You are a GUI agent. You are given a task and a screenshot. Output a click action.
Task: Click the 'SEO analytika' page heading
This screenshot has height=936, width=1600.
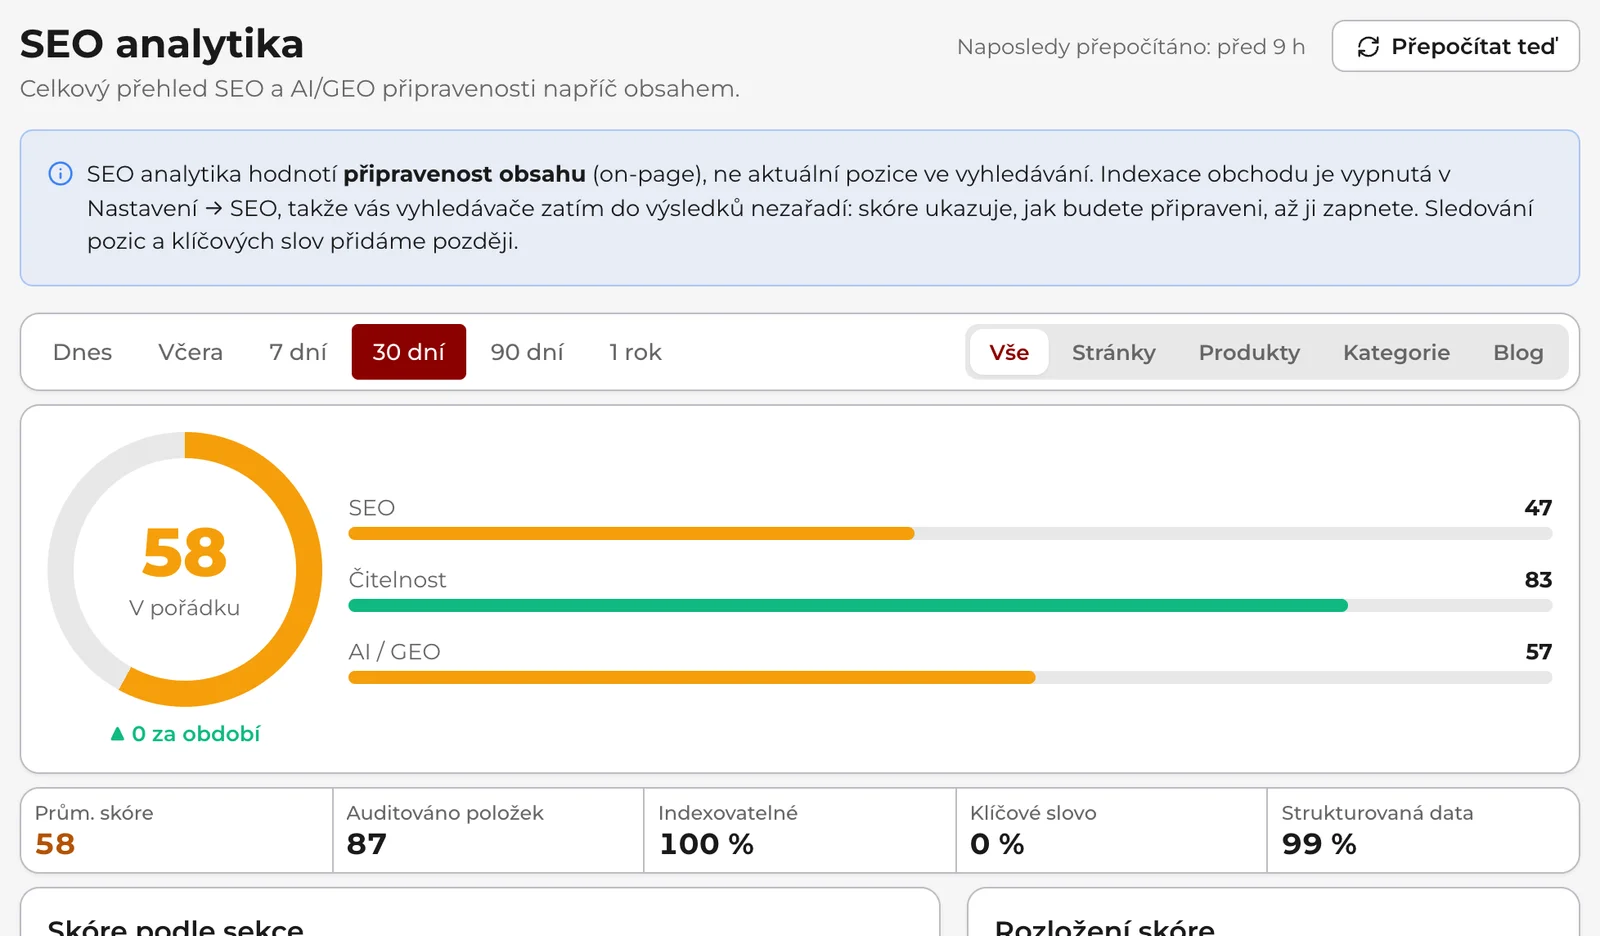tap(162, 44)
